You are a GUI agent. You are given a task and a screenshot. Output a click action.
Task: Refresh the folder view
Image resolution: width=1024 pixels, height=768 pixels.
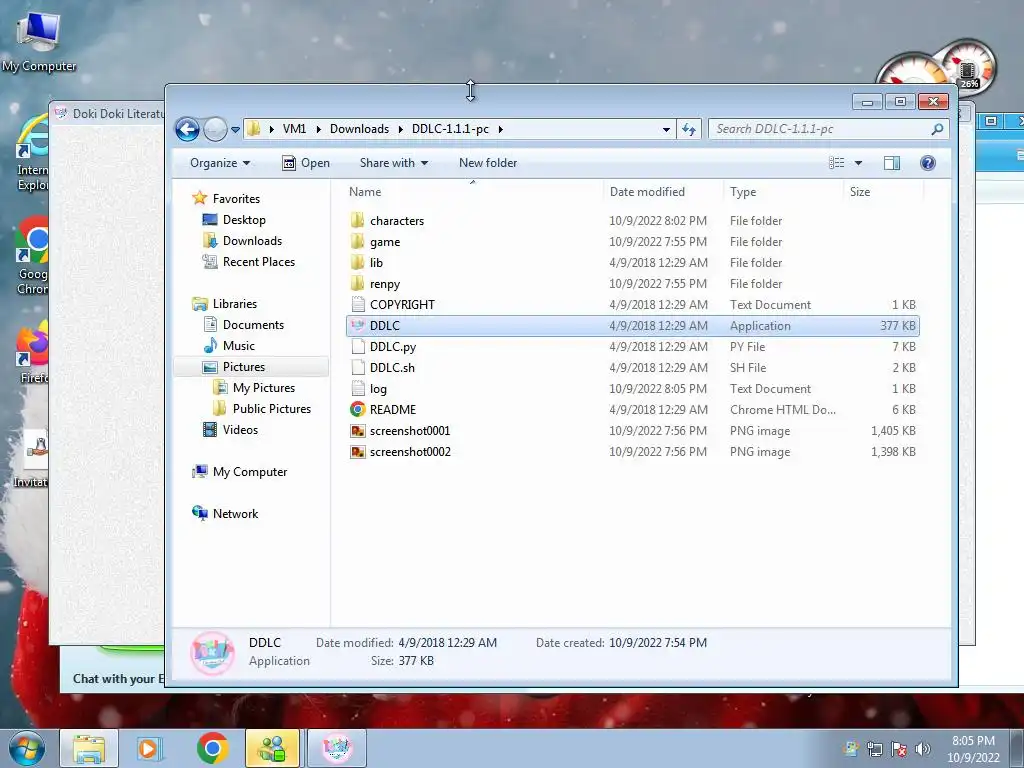click(x=689, y=129)
